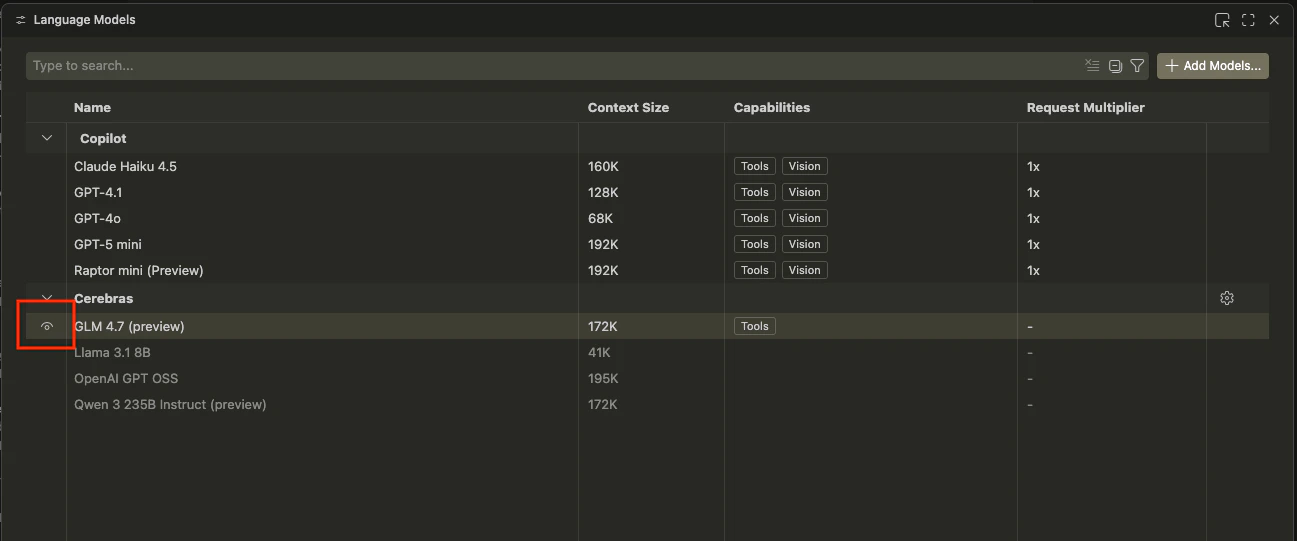Select the OpenAI GPT OSS model

coord(126,378)
